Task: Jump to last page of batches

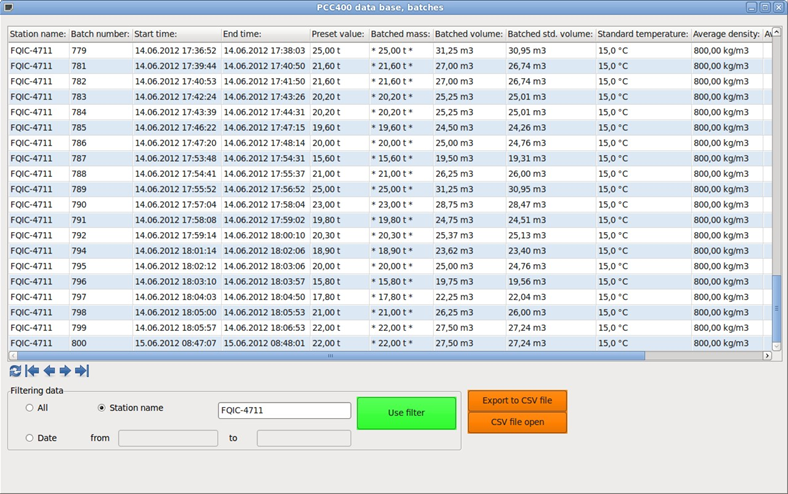Action: pos(82,371)
